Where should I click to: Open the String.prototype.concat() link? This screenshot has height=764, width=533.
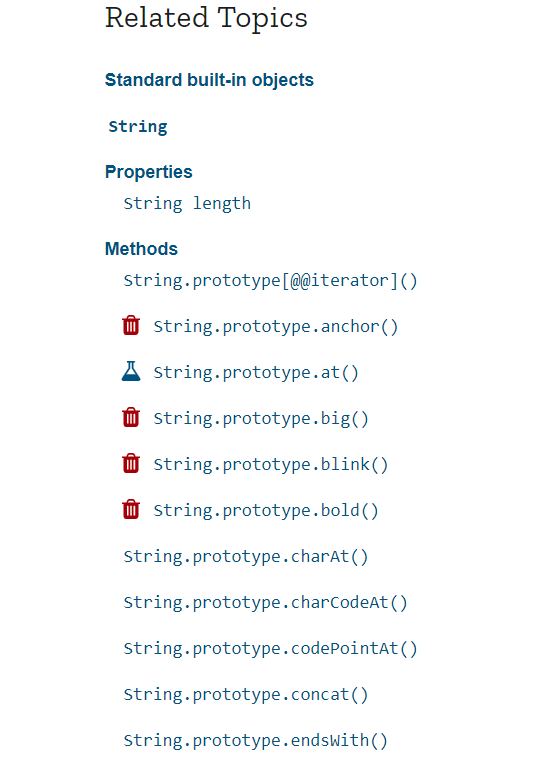pyautogui.click(x=246, y=694)
